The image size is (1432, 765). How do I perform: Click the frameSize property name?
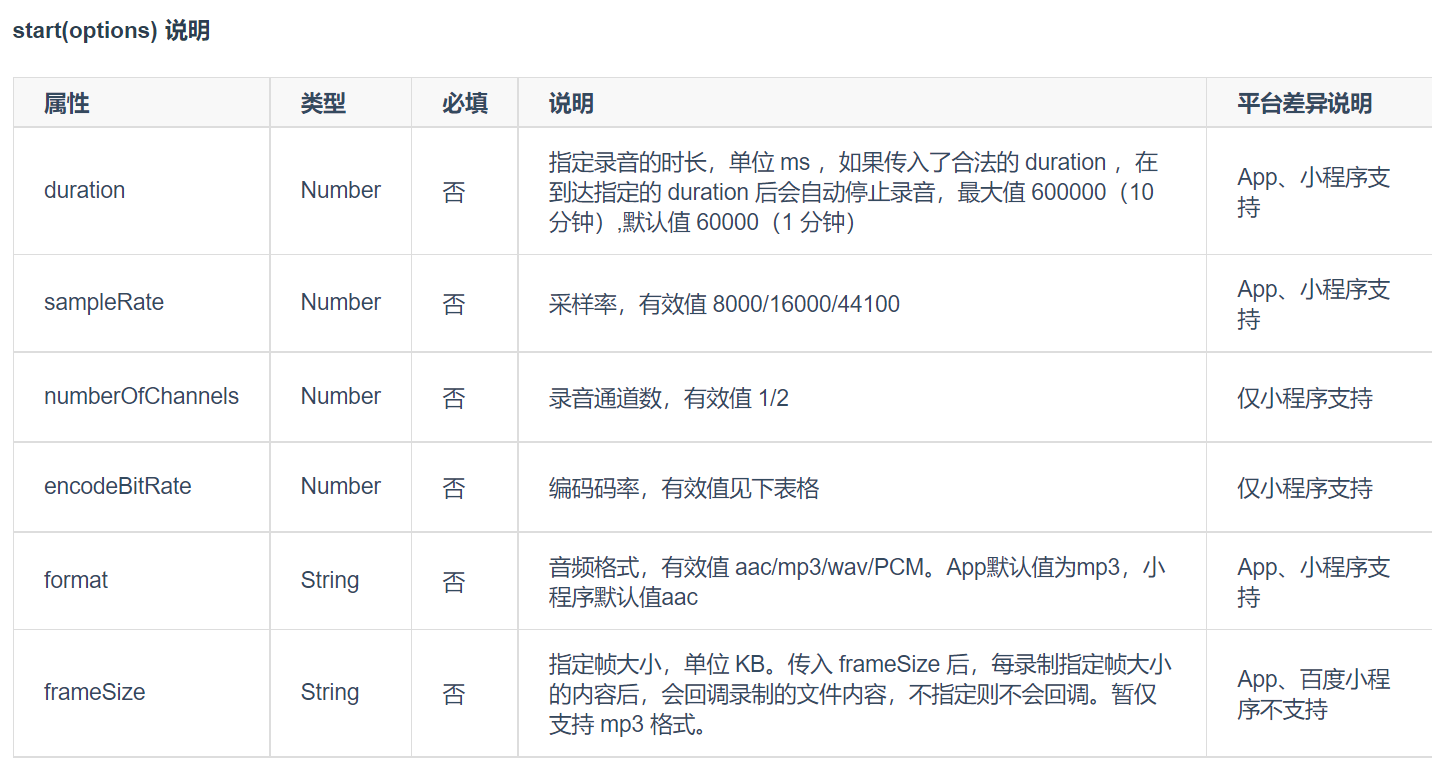click(94, 692)
